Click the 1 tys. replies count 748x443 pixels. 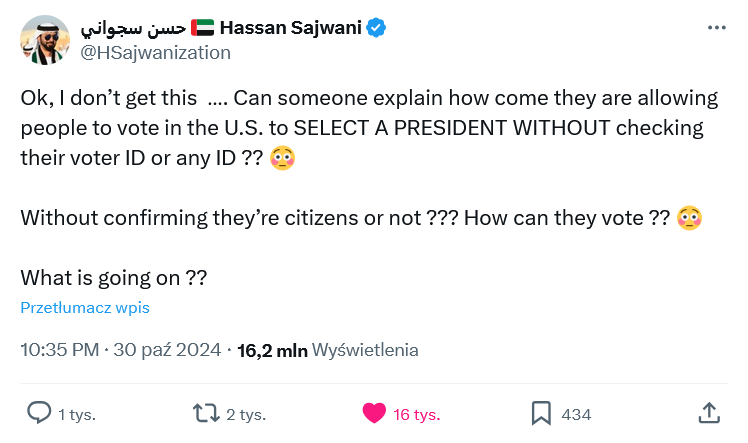(x=77, y=414)
